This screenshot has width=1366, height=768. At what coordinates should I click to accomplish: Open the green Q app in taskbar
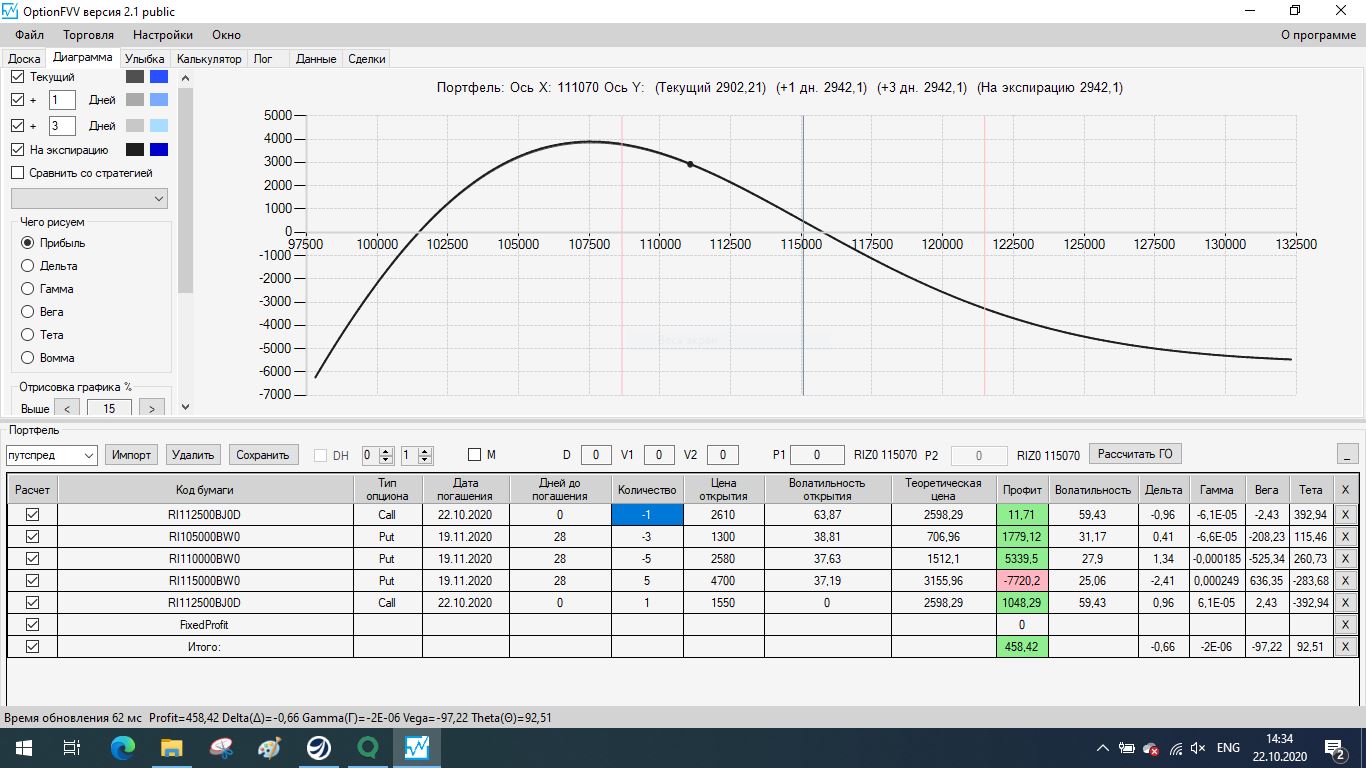click(368, 747)
